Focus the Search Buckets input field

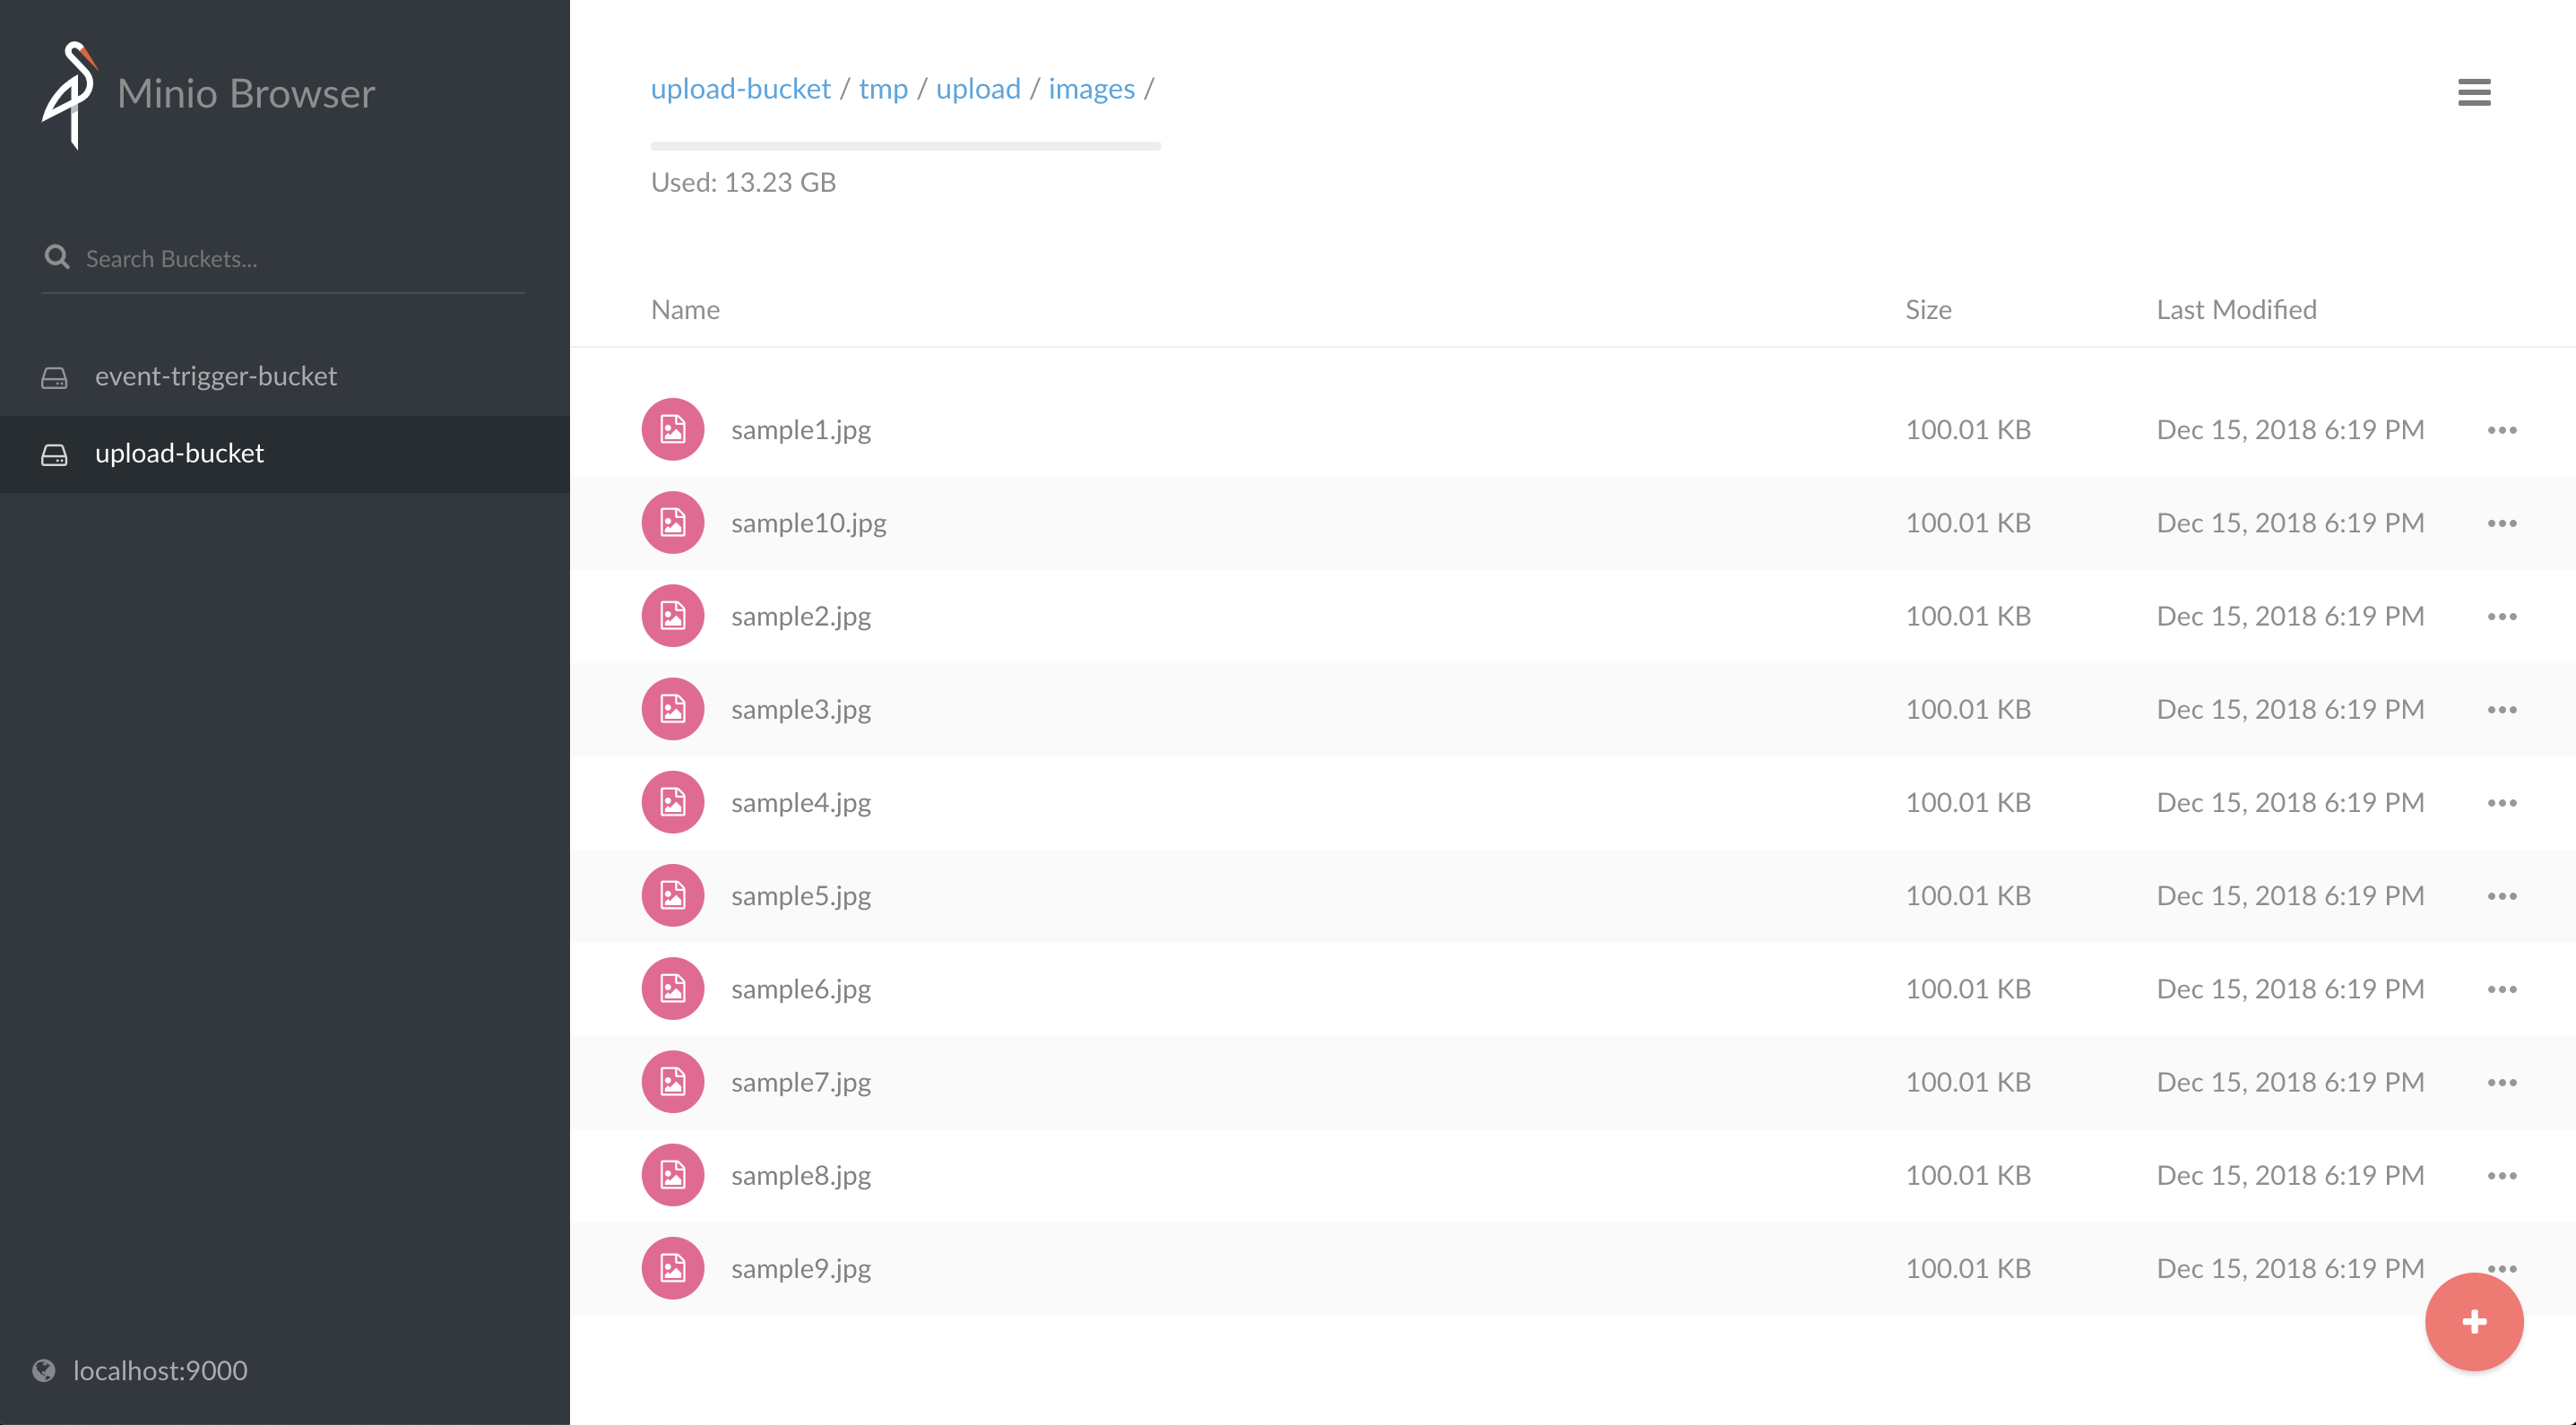point(283,258)
